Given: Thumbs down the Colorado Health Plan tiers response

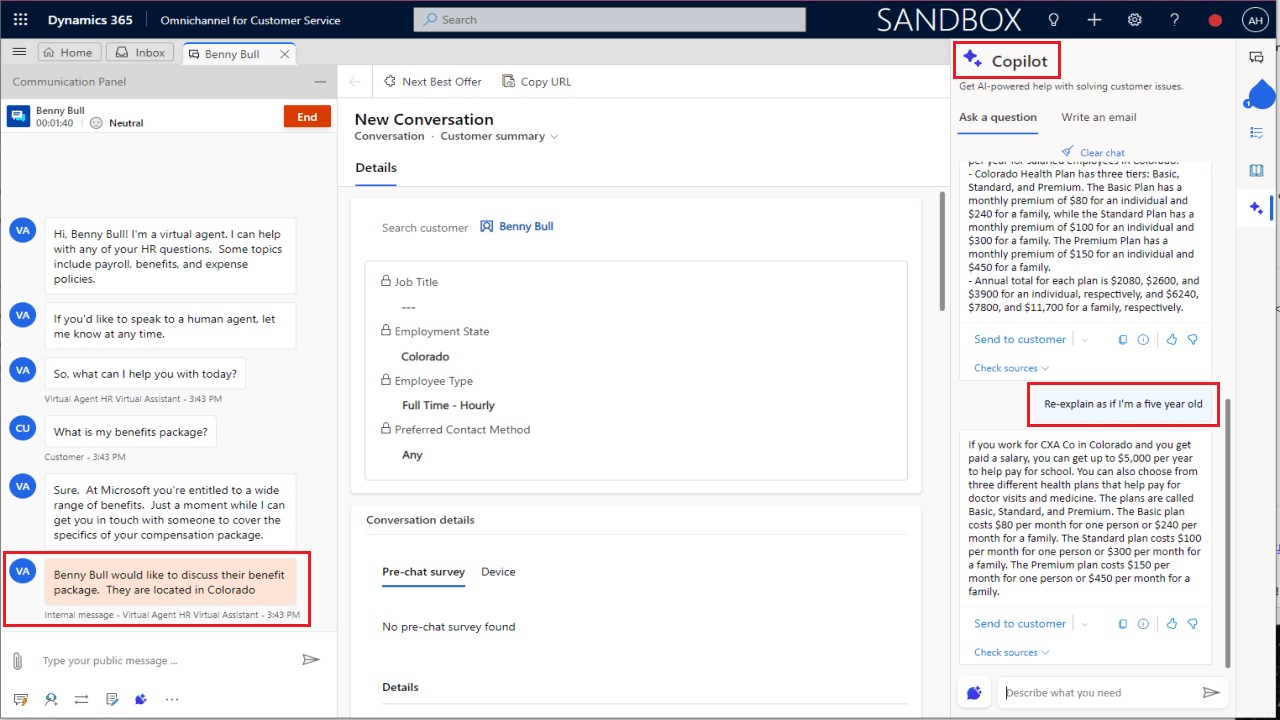Looking at the screenshot, I should (1192, 340).
